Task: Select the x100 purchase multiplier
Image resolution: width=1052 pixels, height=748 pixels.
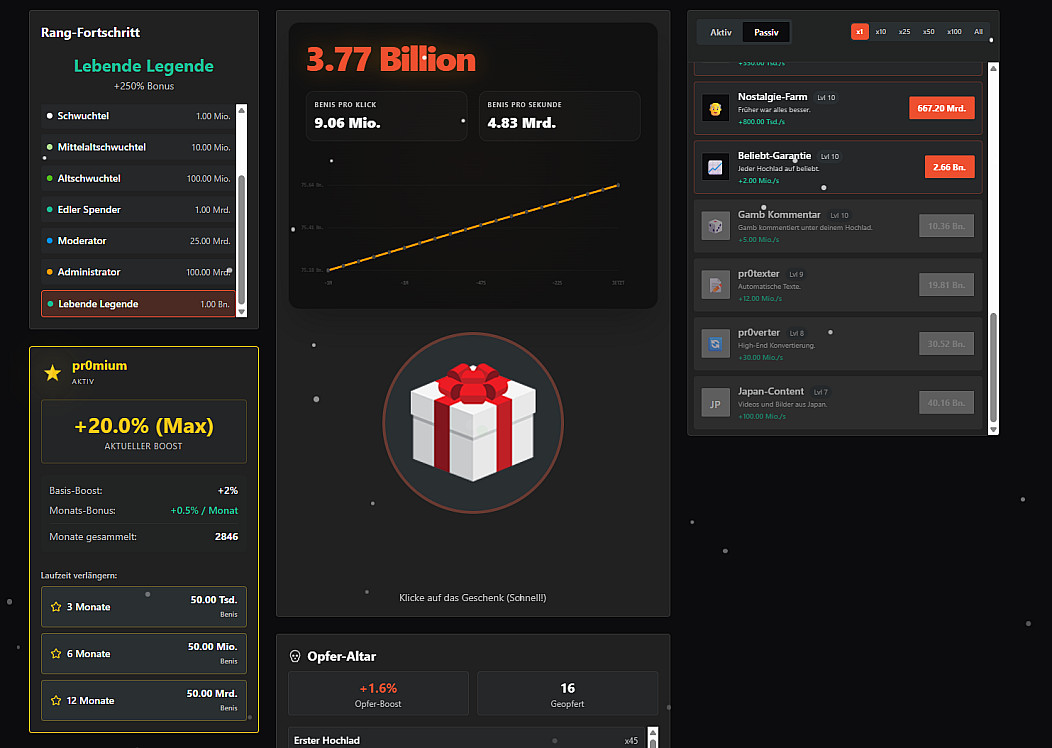Action: [x=954, y=32]
